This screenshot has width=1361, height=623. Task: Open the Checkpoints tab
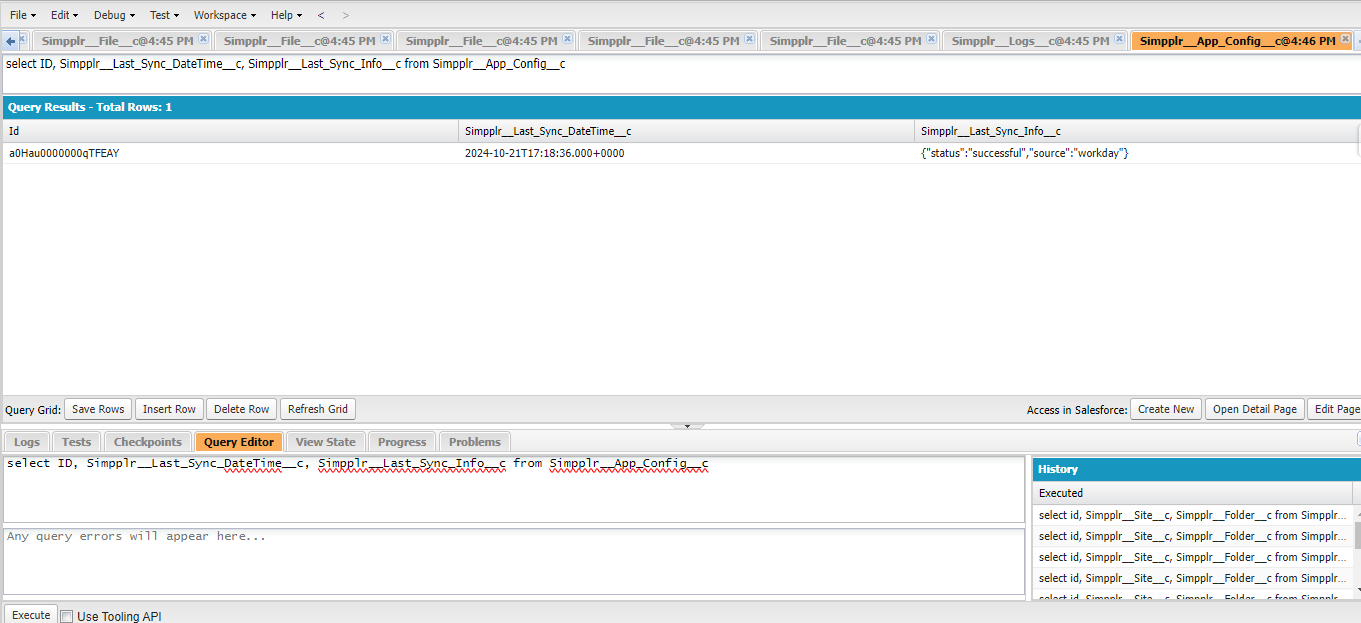click(148, 442)
